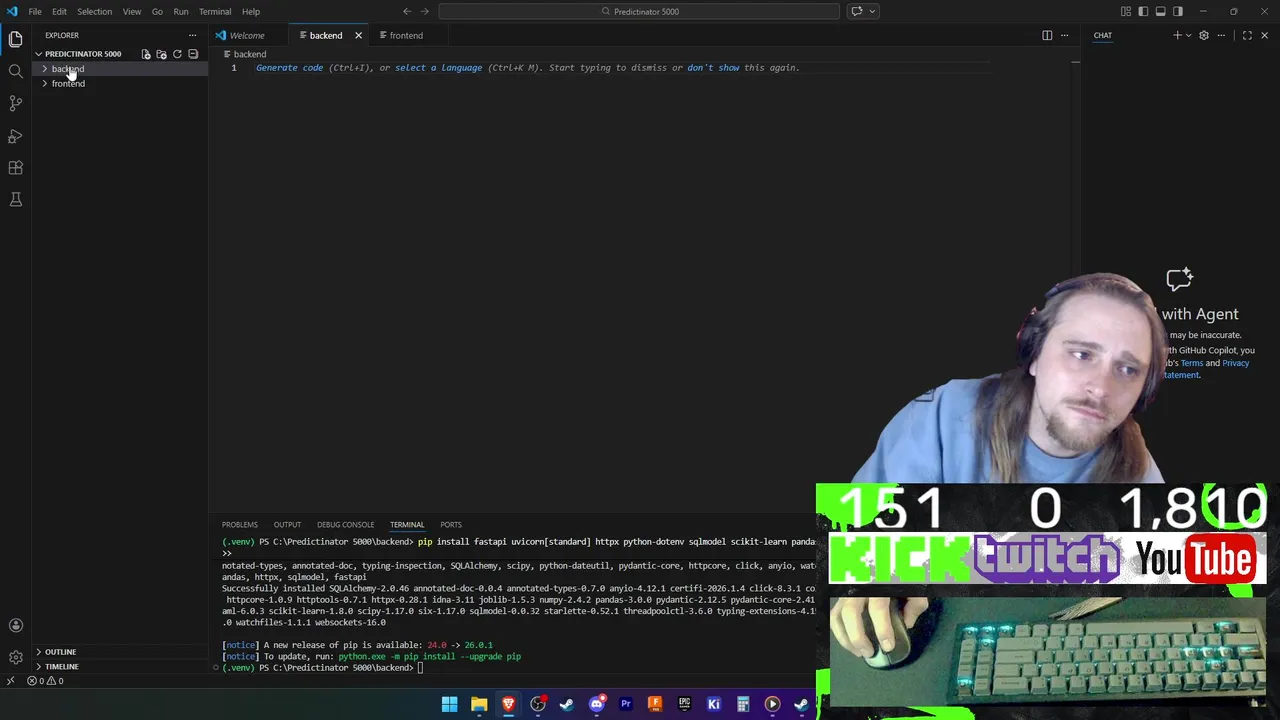Open the Help menu

251,11
